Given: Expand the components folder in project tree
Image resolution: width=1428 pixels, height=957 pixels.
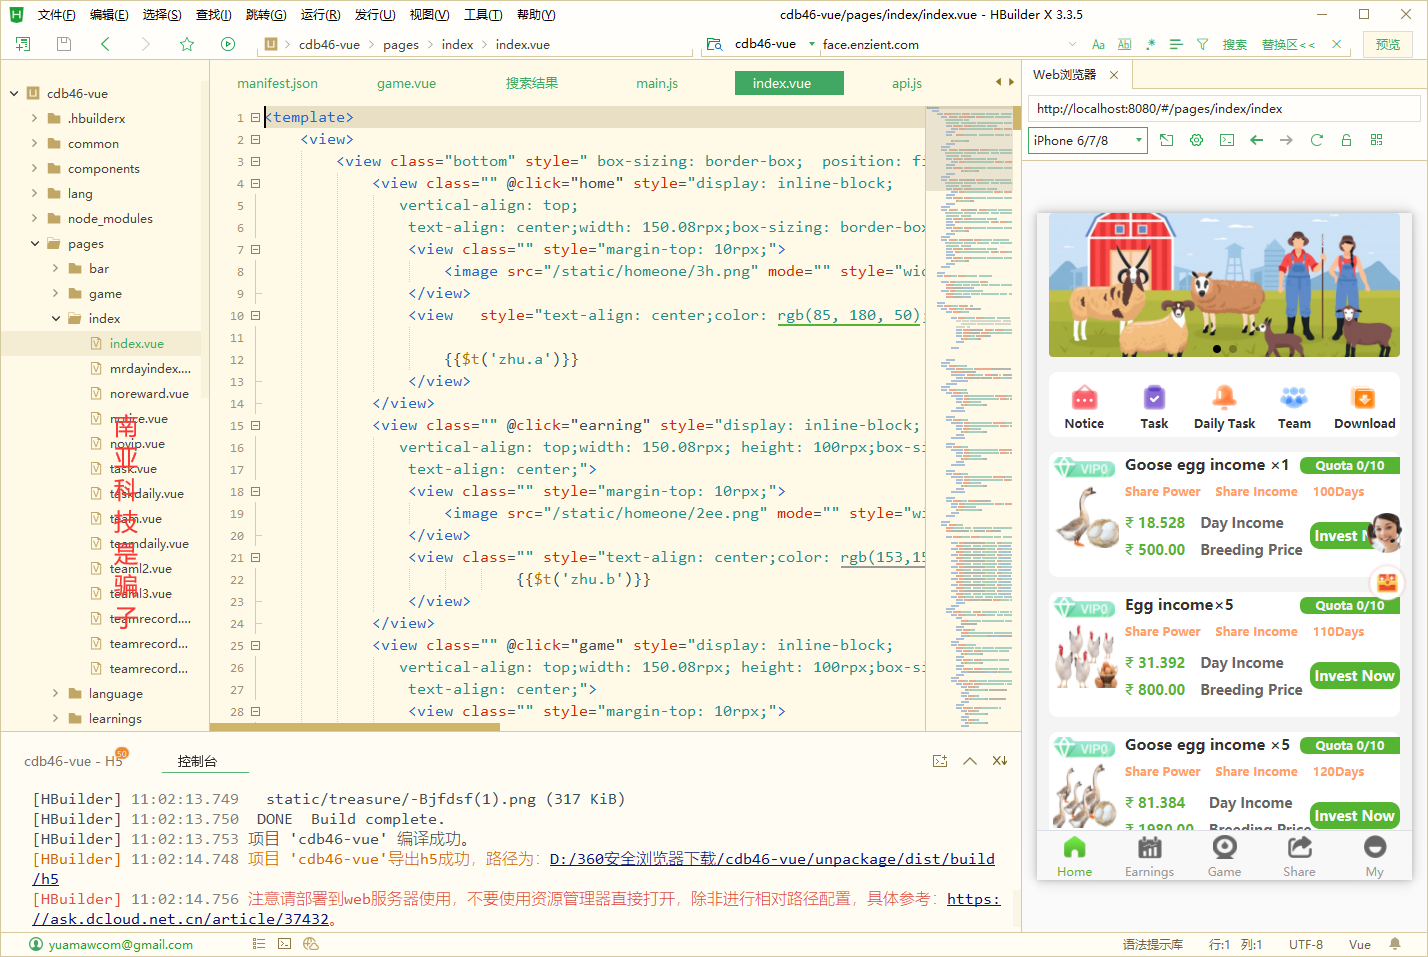Looking at the screenshot, I should [x=35, y=169].
